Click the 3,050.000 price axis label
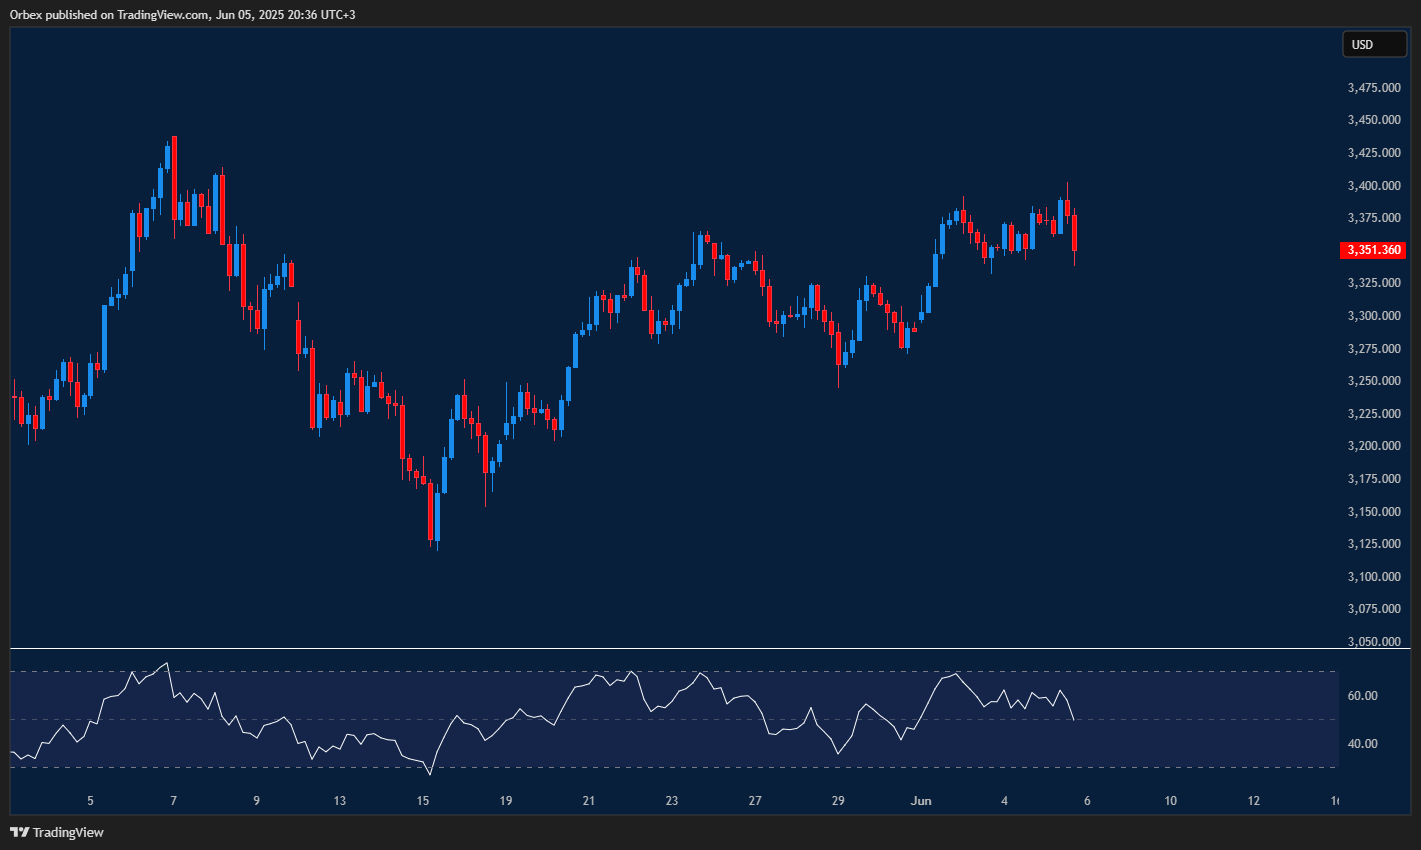Screen dimensions: 1421x850 1373,642
